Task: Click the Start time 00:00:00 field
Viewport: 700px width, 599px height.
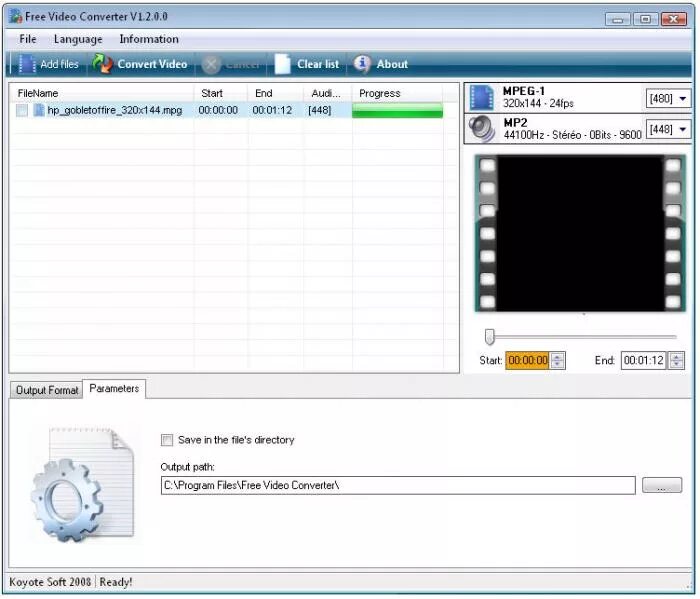Action: click(528, 361)
